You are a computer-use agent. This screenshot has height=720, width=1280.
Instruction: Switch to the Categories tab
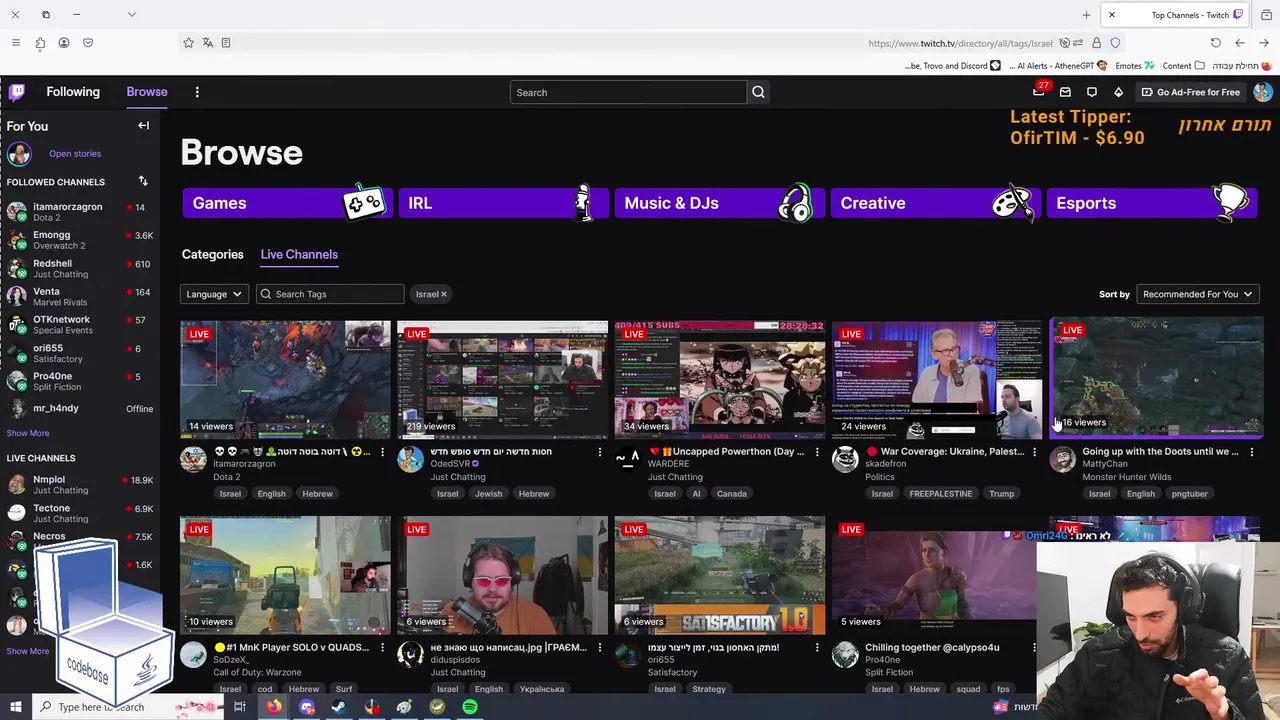[212, 254]
